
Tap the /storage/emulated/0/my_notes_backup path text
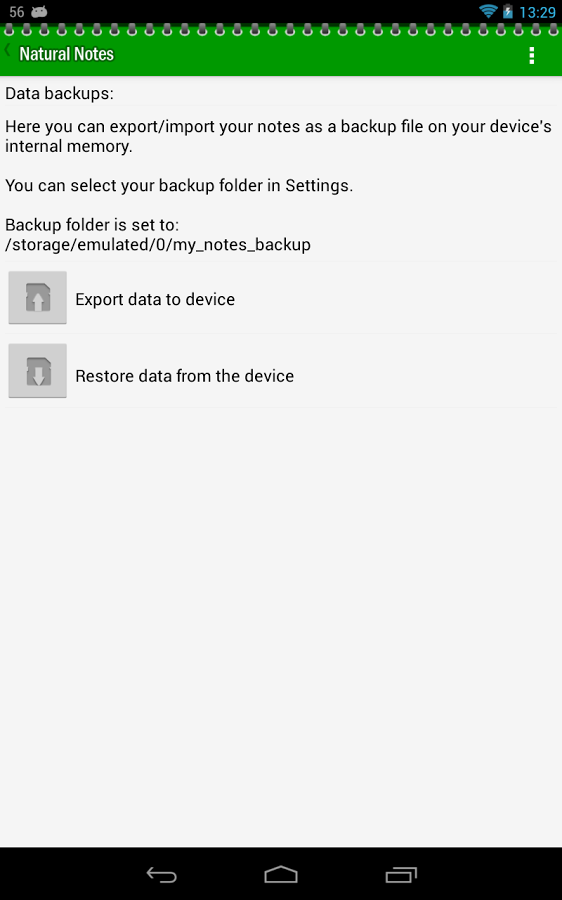(158, 245)
